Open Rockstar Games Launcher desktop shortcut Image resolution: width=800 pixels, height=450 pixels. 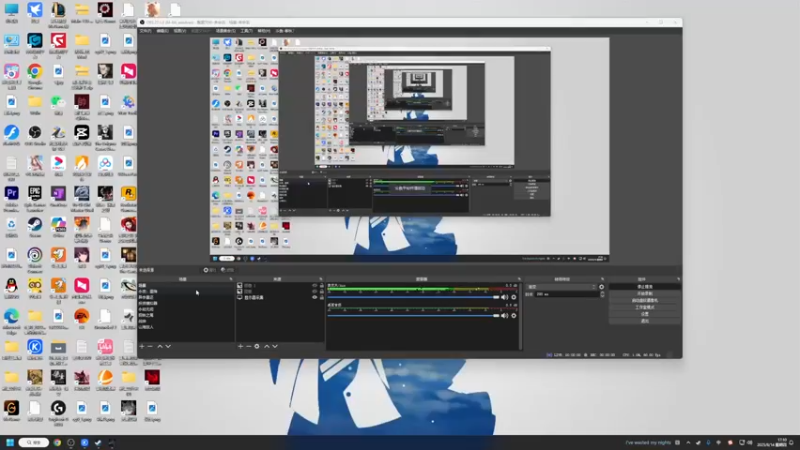(x=128, y=198)
